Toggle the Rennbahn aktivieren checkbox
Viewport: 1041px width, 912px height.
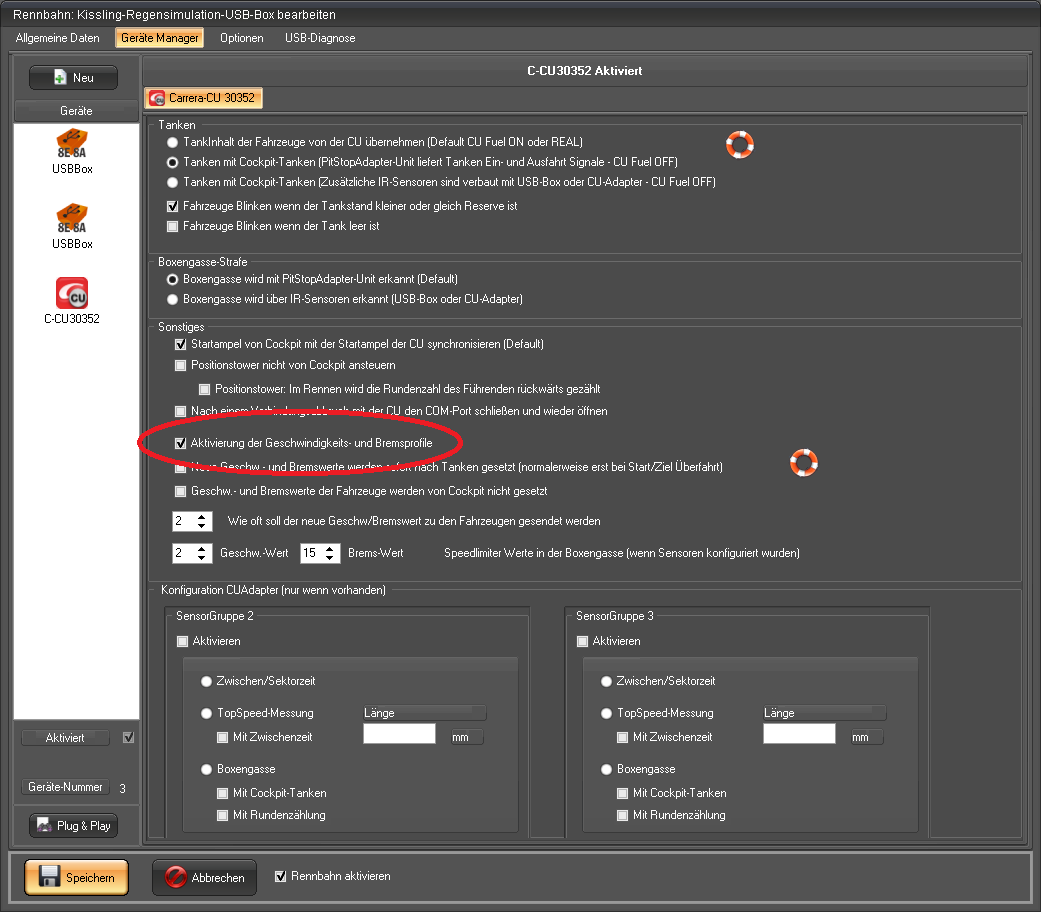280,876
